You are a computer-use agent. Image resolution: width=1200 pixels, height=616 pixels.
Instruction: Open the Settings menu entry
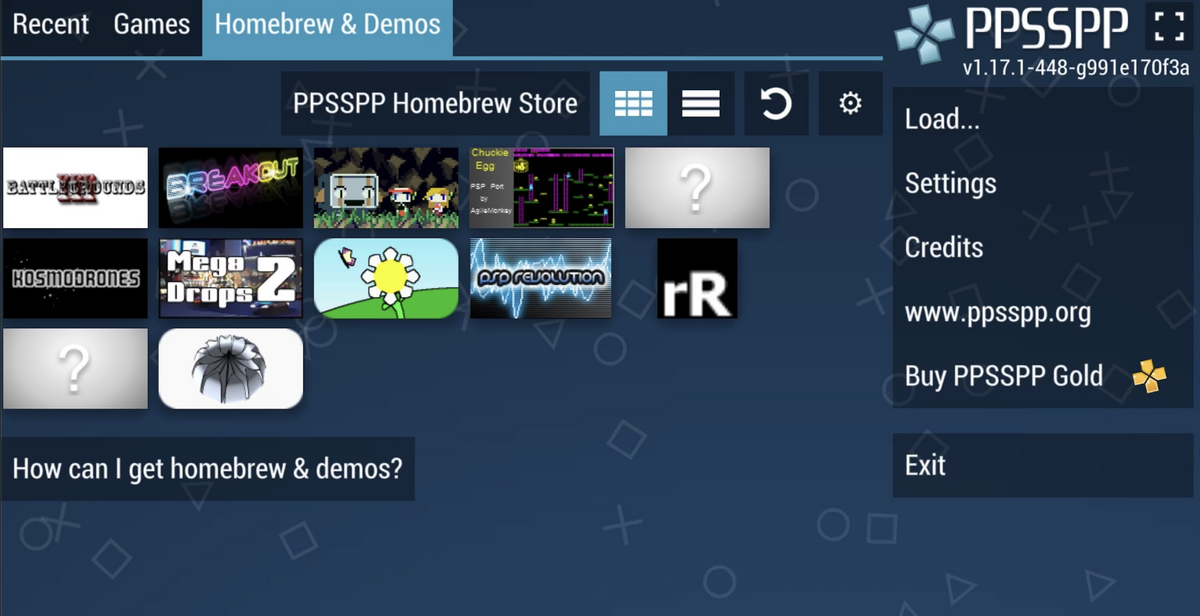pyautogui.click(x=950, y=183)
